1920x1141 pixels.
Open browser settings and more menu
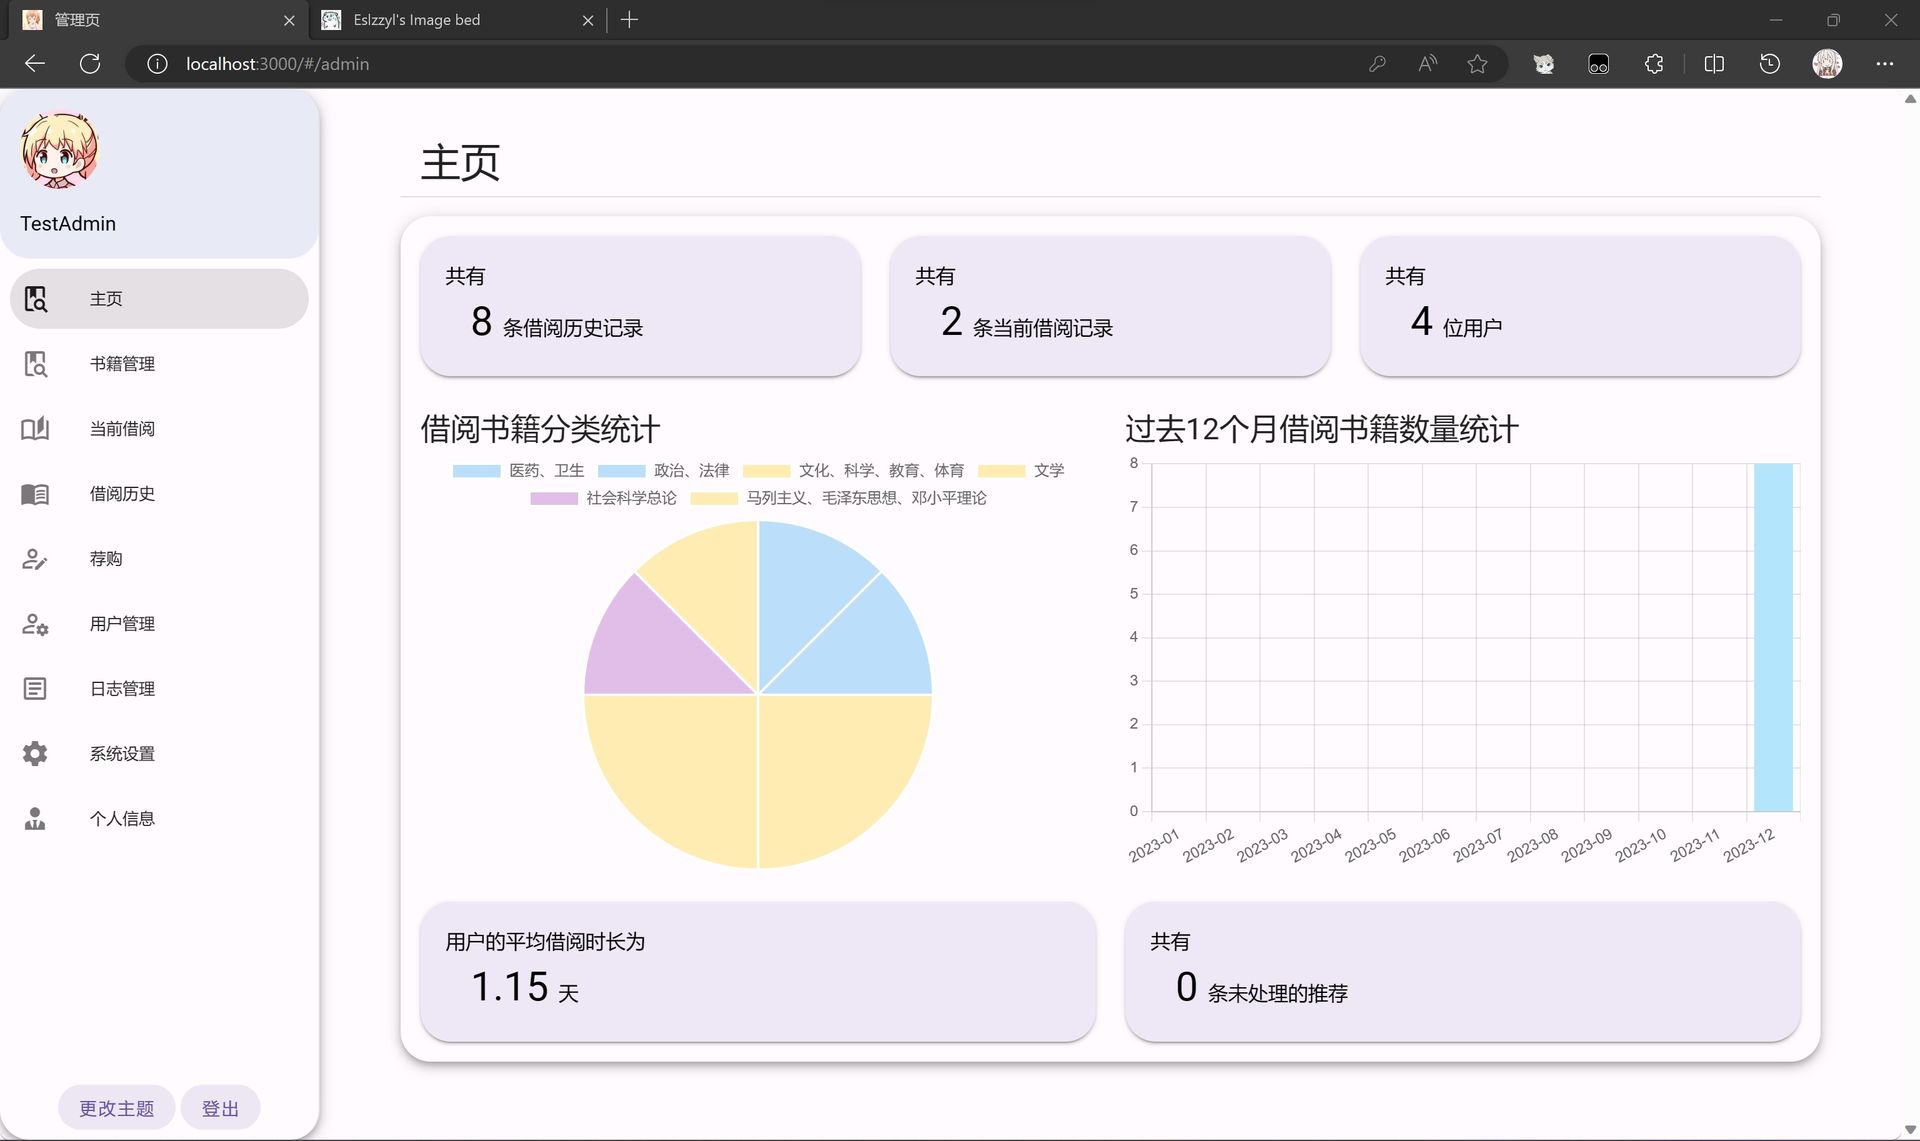pyautogui.click(x=1885, y=64)
